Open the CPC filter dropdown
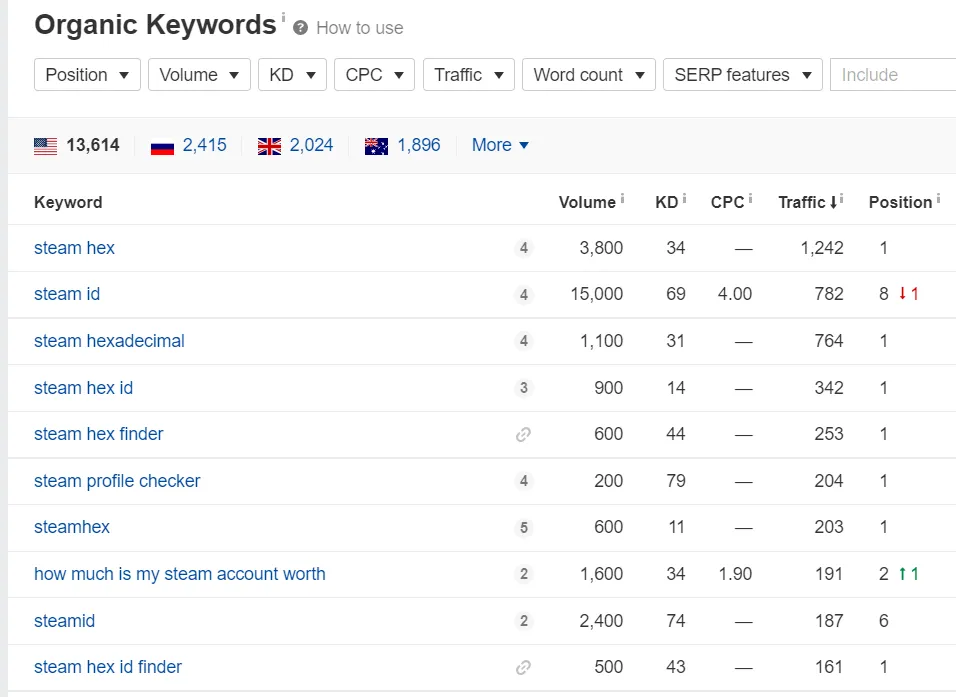The height and width of the screenshot is (697, 956). 374,74
